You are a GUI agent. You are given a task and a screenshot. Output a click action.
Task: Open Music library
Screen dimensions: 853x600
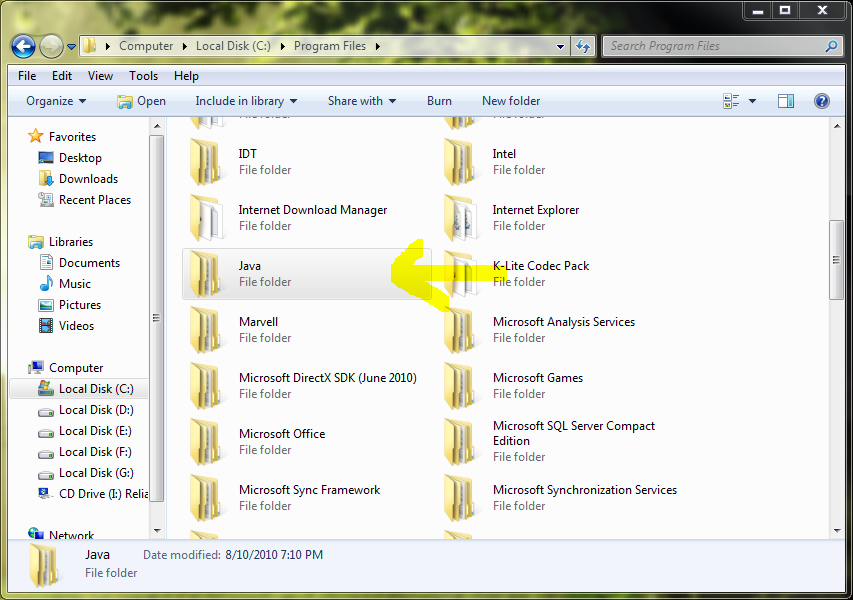(75, 283)
